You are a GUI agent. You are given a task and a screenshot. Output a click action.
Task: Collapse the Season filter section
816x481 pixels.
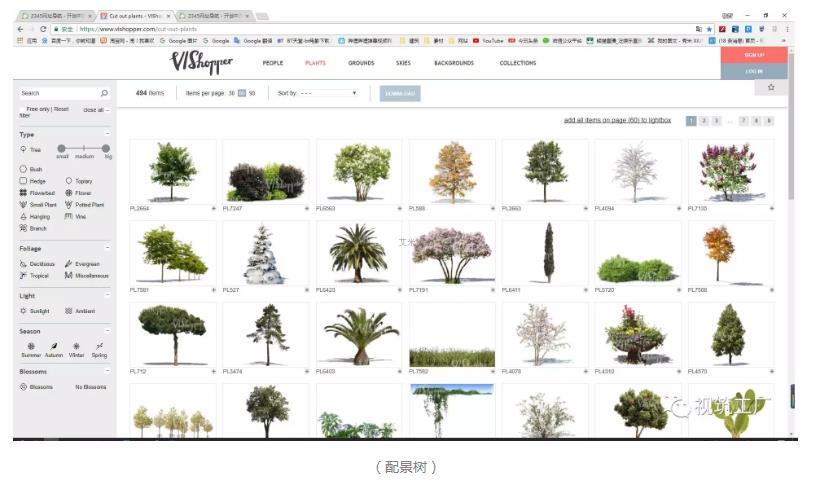pos(107,331)
